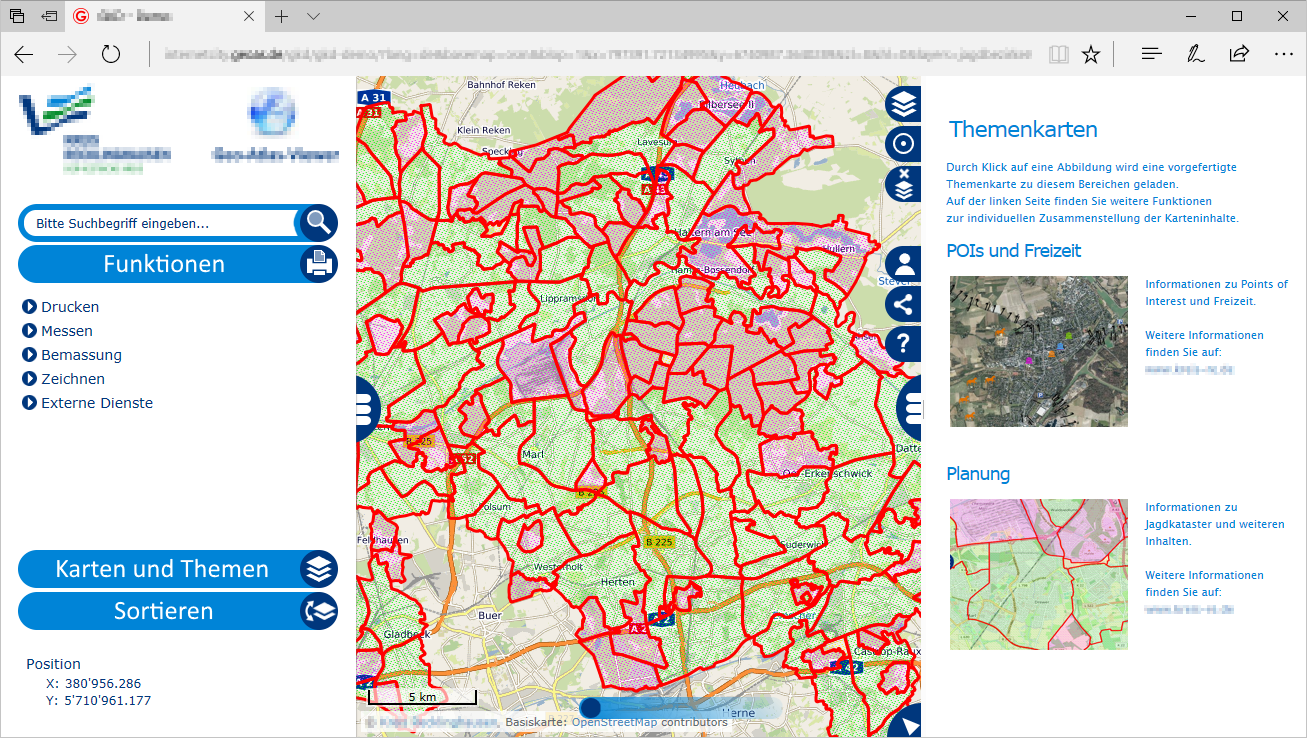Image resolution: width=1307 pixels, height=738 pixels.
Task: Open the user profile icon on map
Action: point(904,265)
